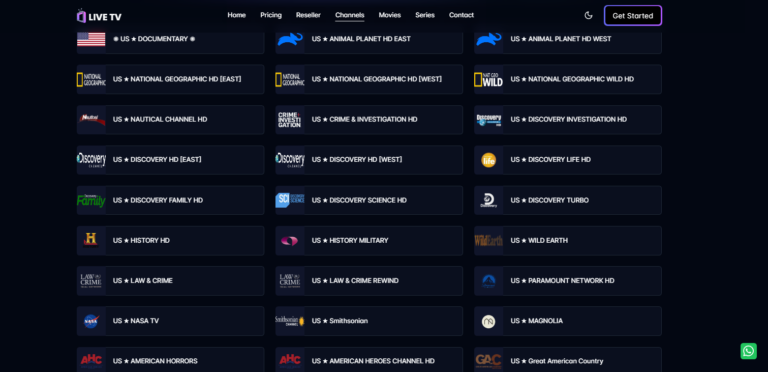Toggle the dark mode moon icon
The width and height of the screenshot is (768, 372).
pyautogui.click(x=588, y=15)
